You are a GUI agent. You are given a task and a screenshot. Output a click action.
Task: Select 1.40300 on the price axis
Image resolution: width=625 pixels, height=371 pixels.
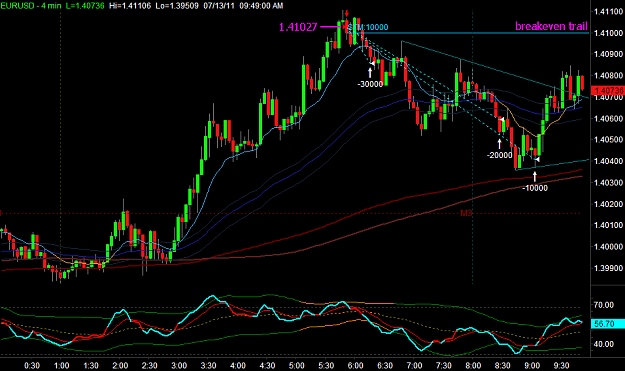tap(608, 183)
